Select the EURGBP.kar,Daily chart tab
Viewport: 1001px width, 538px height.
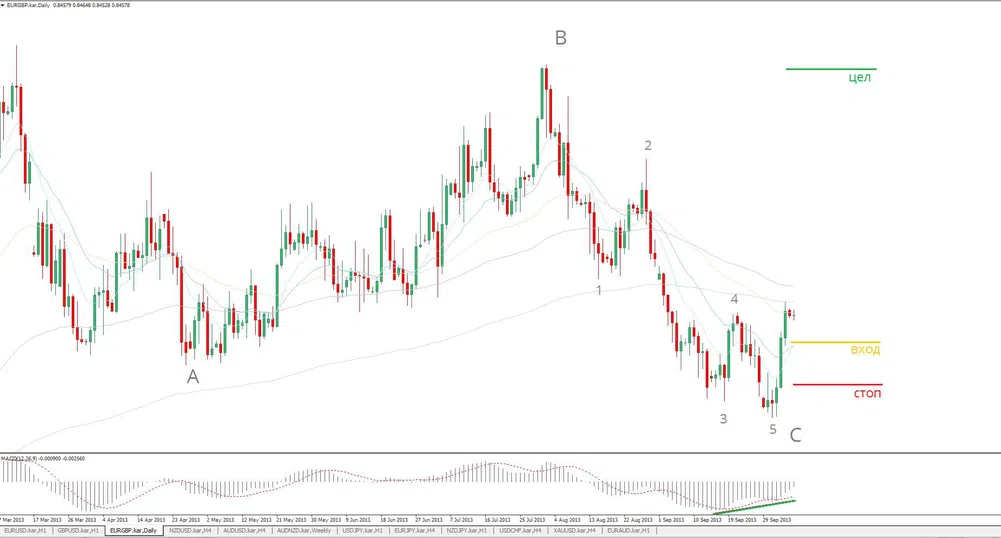point(133,530)
